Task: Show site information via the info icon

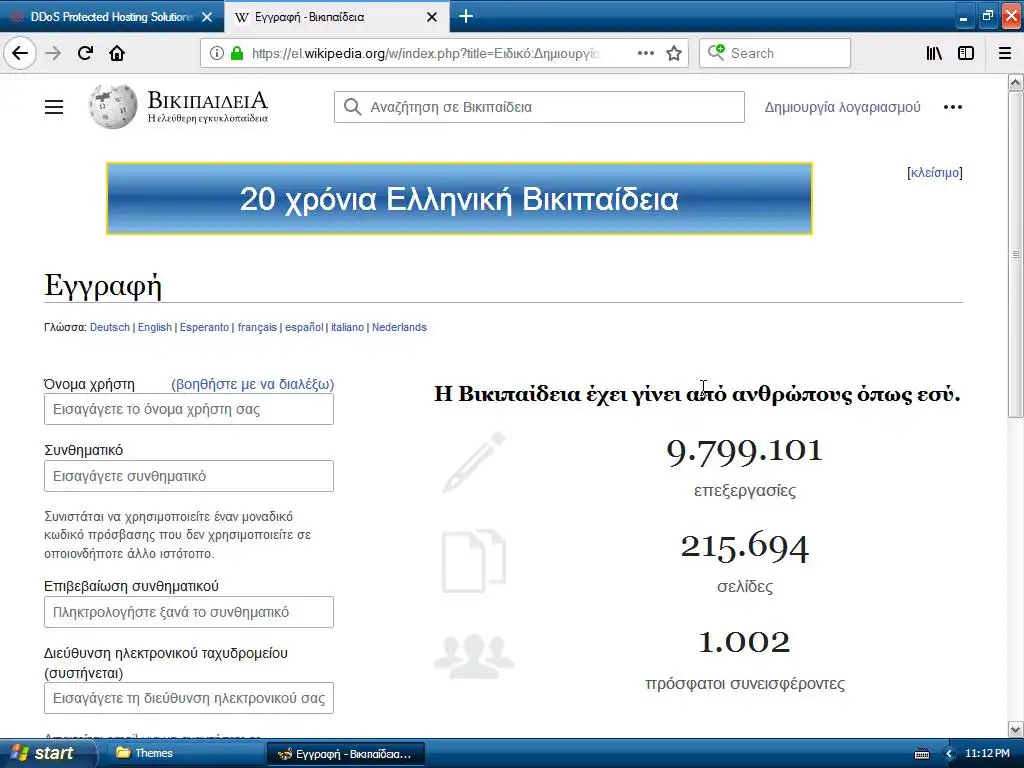Action: pos(216,54)
